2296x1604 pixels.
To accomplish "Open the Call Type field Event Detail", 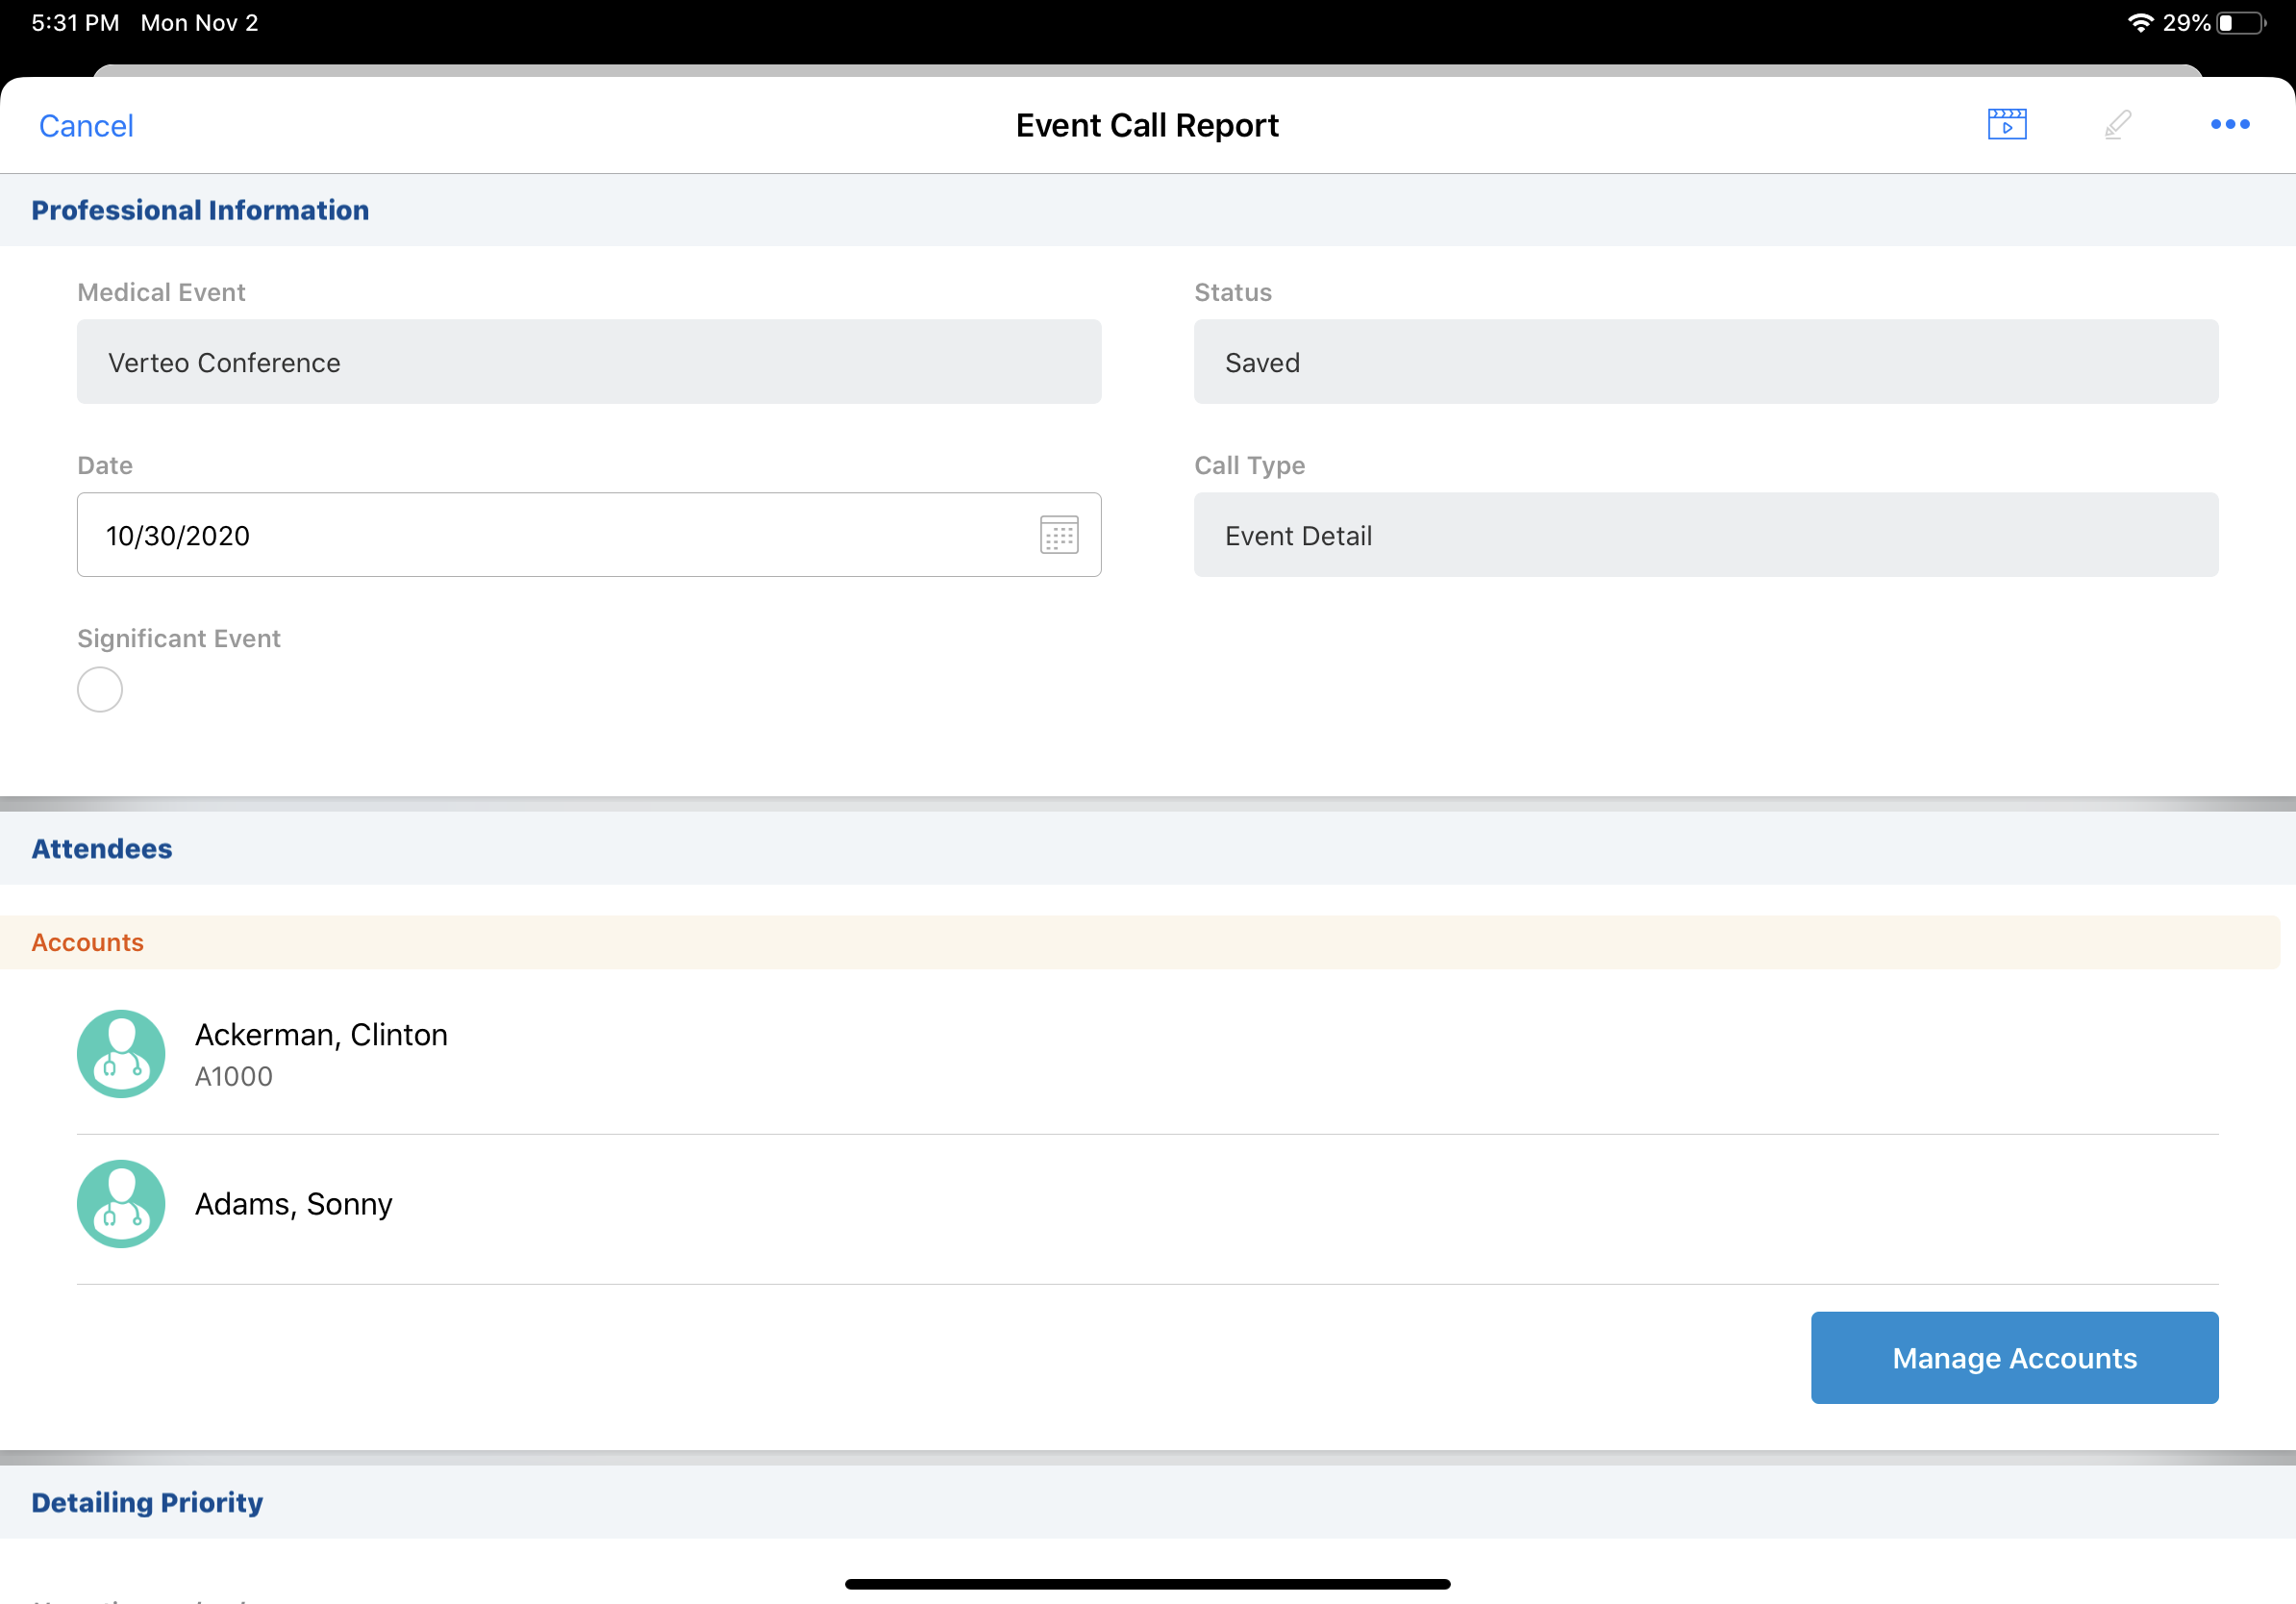I will click(1705, 535).
